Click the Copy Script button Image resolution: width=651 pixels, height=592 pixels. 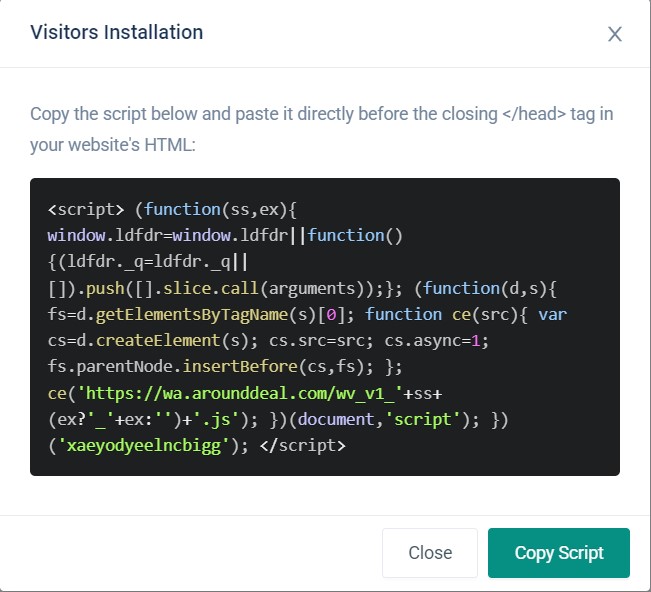click(559, 553)
